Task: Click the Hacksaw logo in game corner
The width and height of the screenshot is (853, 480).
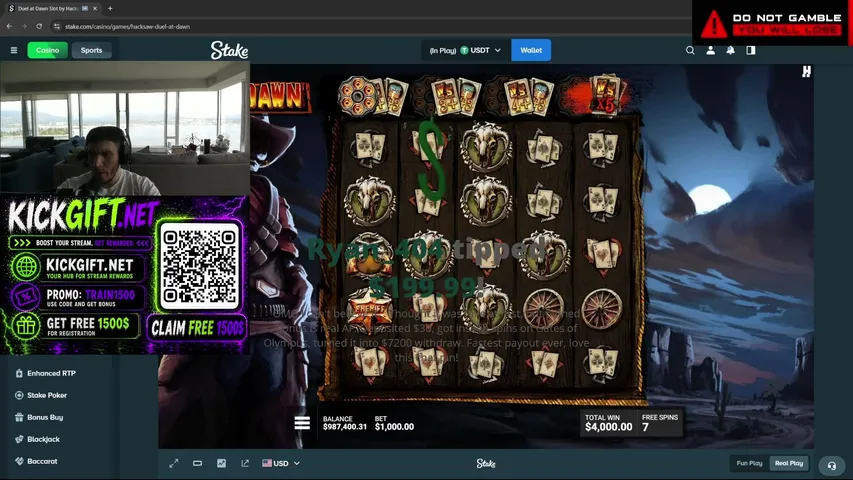Action: (x=806, y=71)
